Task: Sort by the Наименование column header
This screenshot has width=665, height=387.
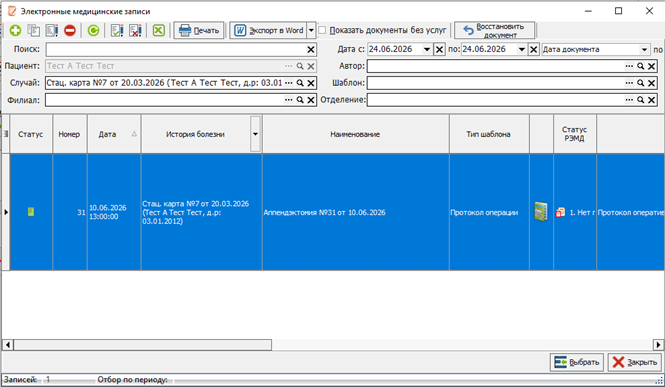Action: tap(355, 134)
